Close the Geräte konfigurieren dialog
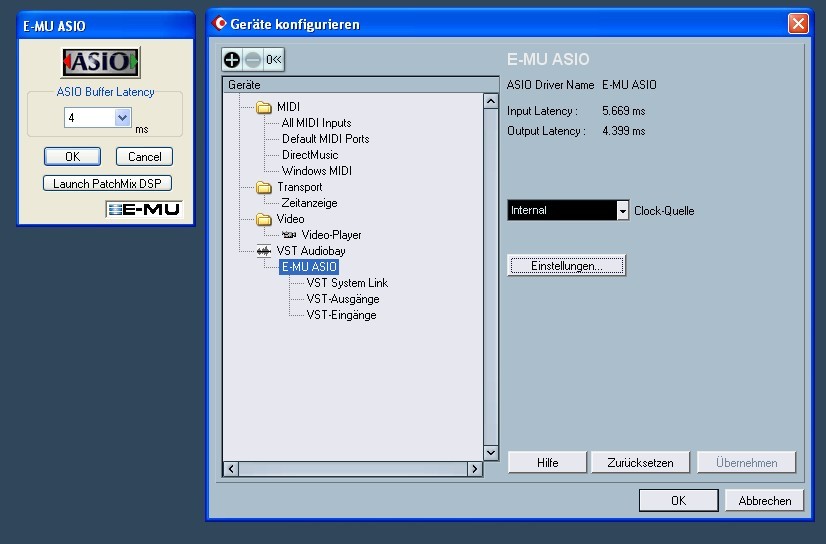The width and height of the screenshot is (826, 544). pyautogui.click(x=798, y=24)
